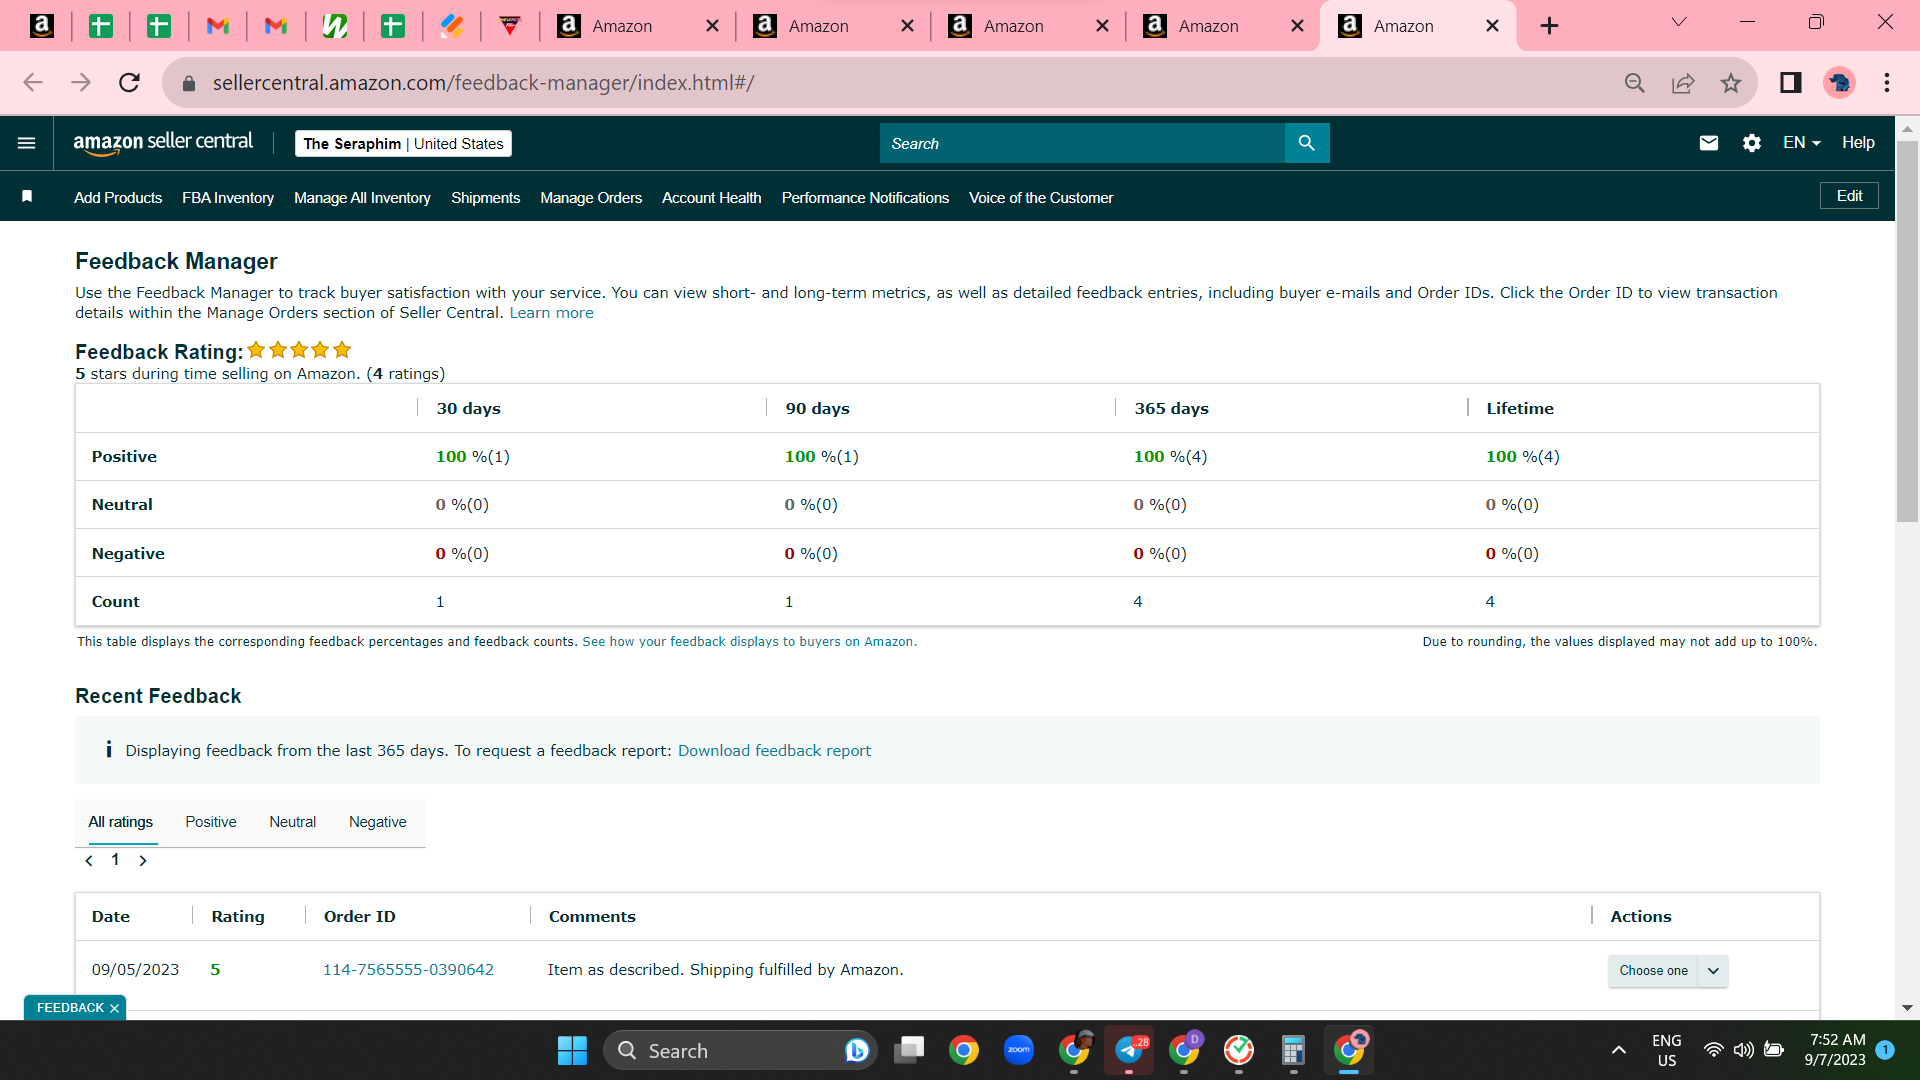Click the Windows taskbar search box

click(x=740, y=1051)
